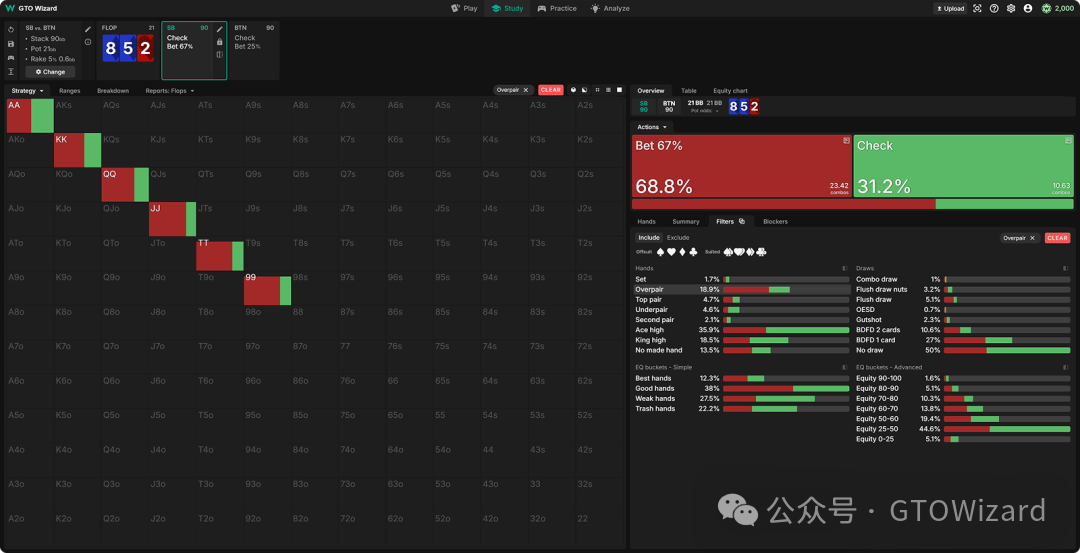Click the screenshot capture icon beside Upload
The height and width of the screenshot is (553, 1080).
click(x=978, y=8)
